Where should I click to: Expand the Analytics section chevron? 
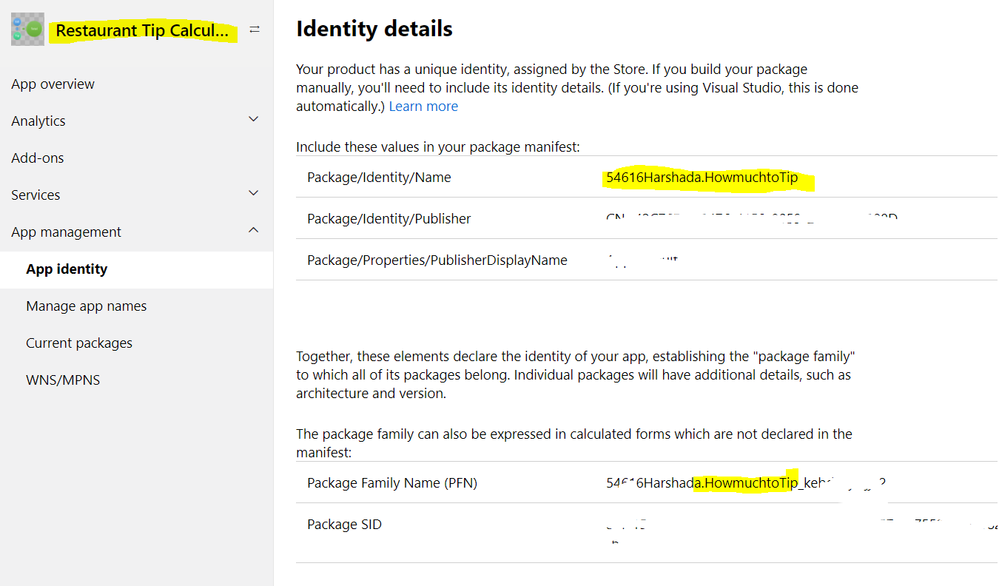[x=253, y=120]
